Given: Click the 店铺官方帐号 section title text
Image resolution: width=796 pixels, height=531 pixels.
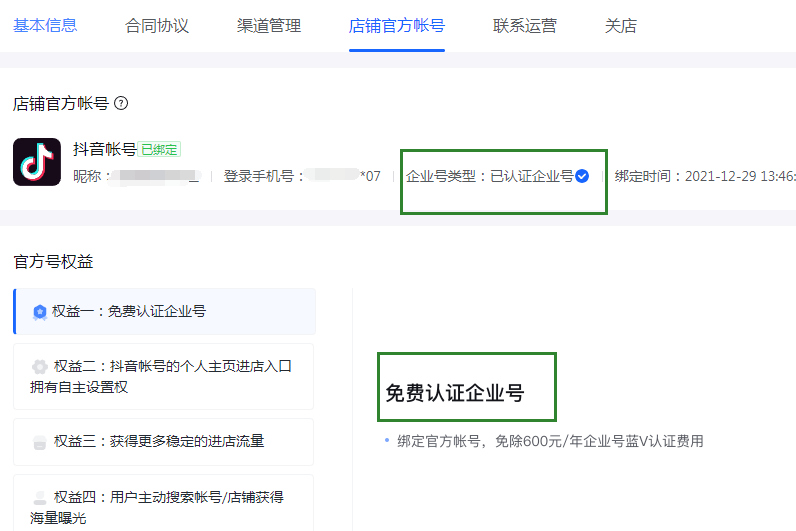Looking at the screenshot, I should 61,104.
